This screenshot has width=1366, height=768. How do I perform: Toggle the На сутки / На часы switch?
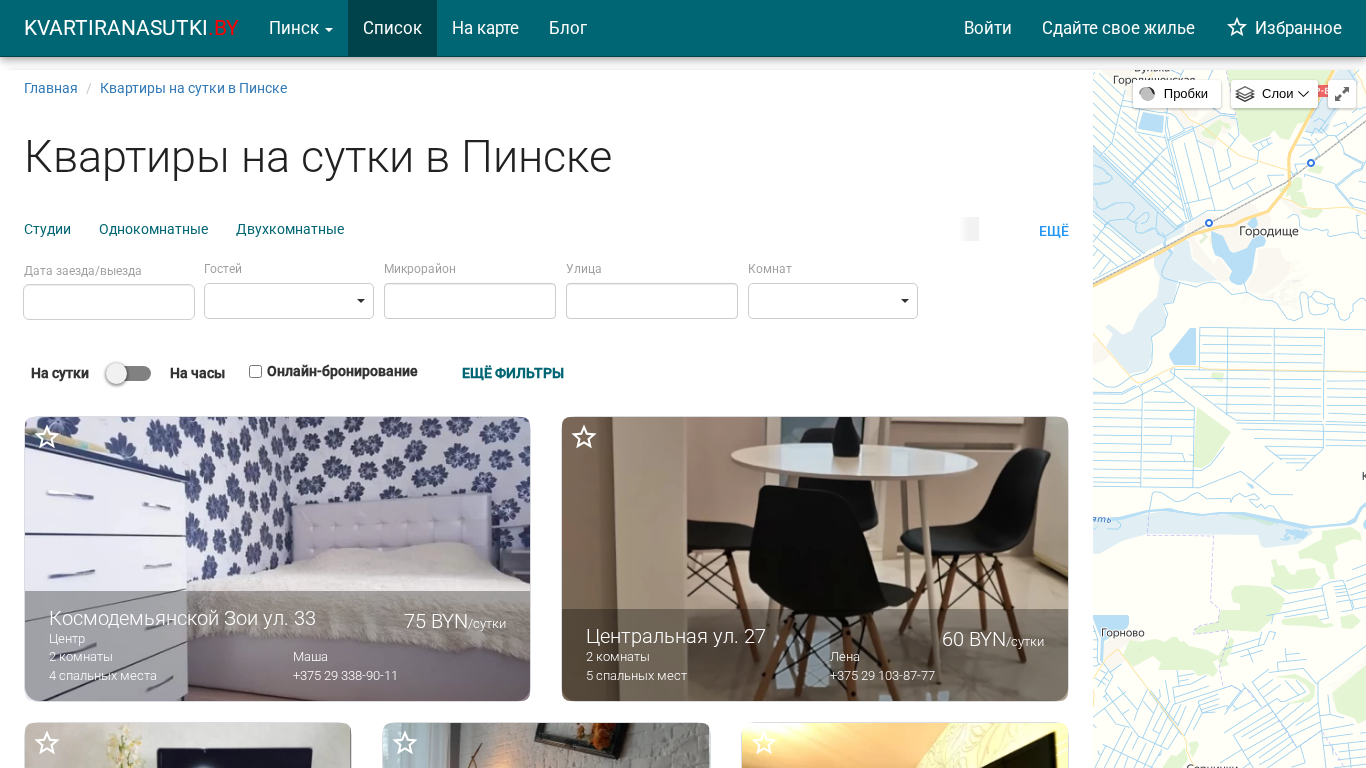[x=129, y=373]
